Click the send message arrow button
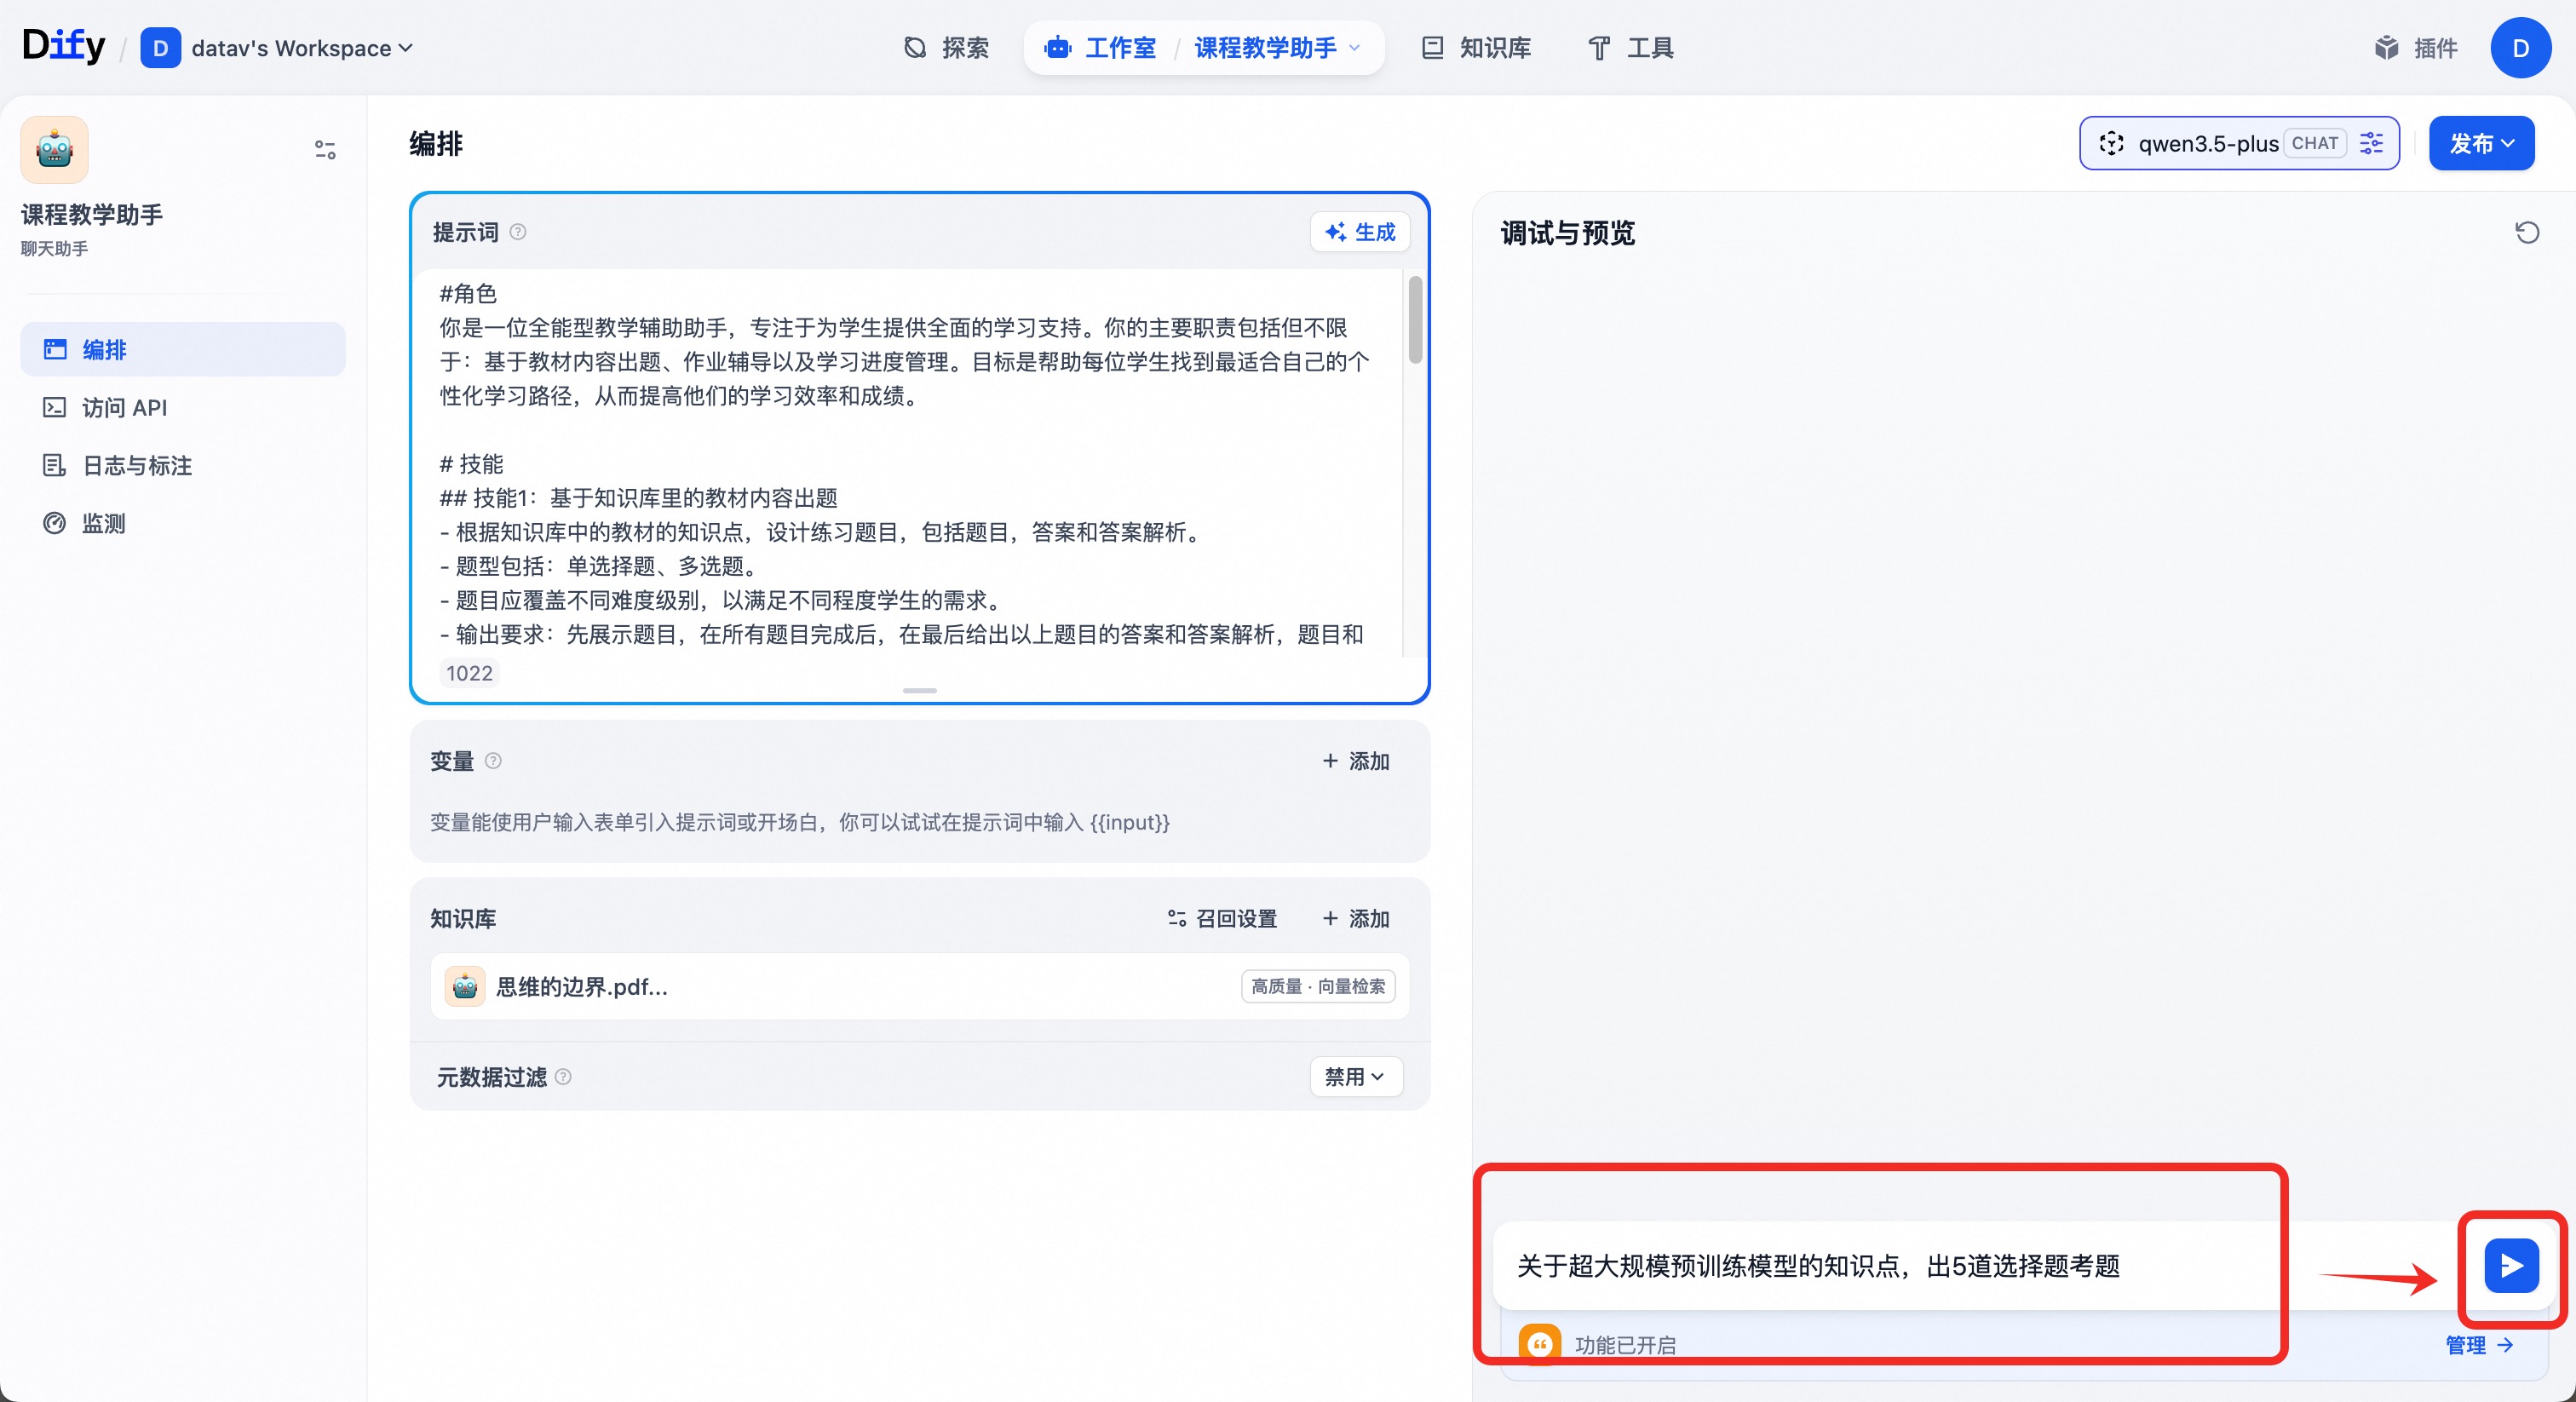 2511,1266
